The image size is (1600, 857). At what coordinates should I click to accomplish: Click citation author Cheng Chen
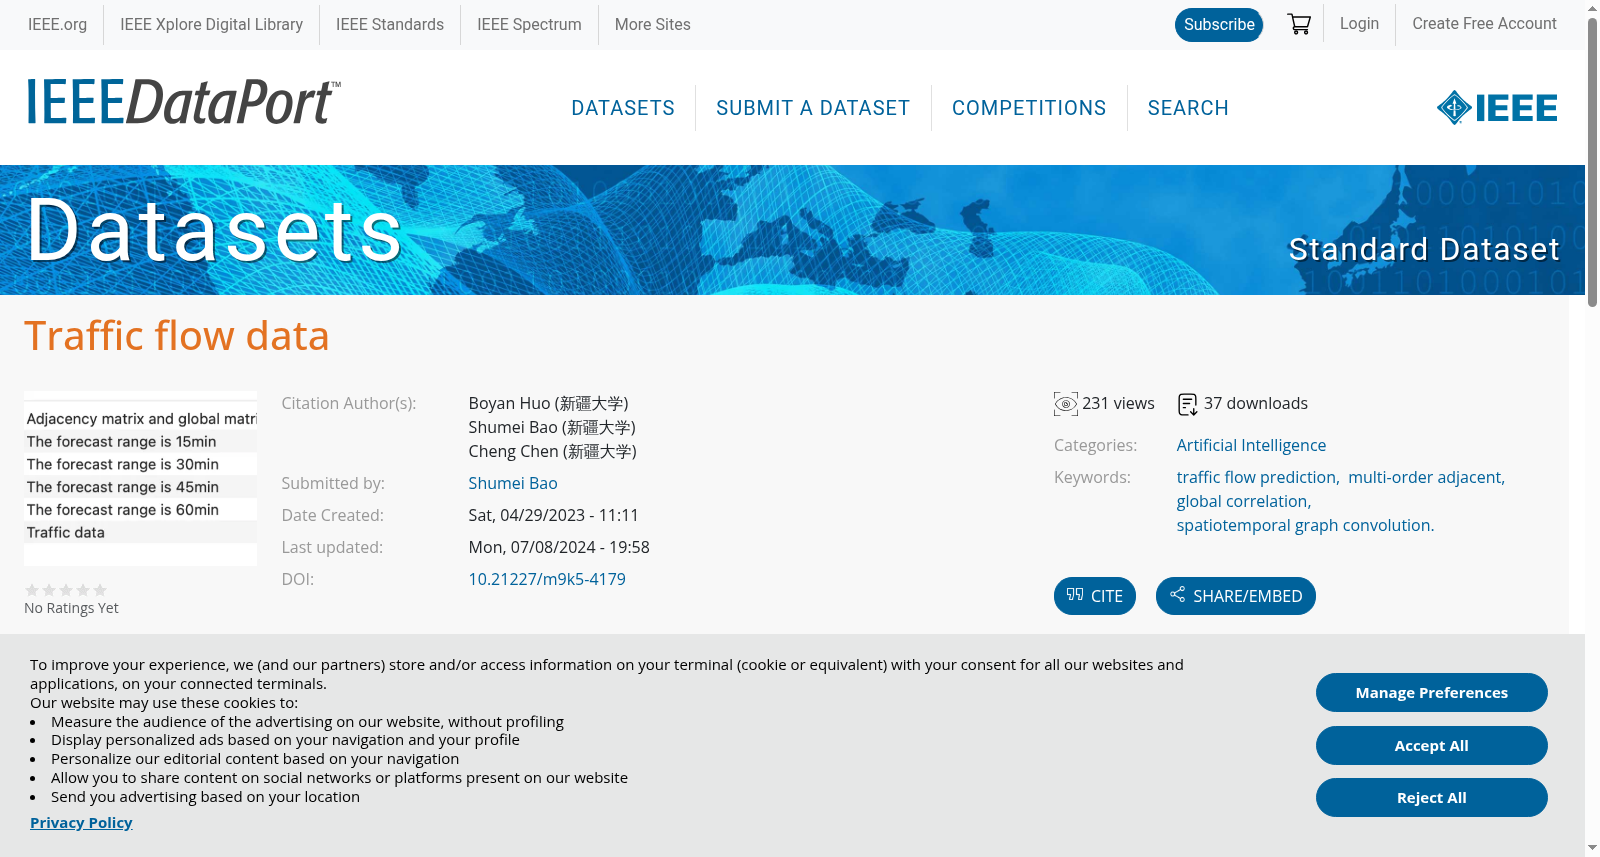click(x=553, y=451)
